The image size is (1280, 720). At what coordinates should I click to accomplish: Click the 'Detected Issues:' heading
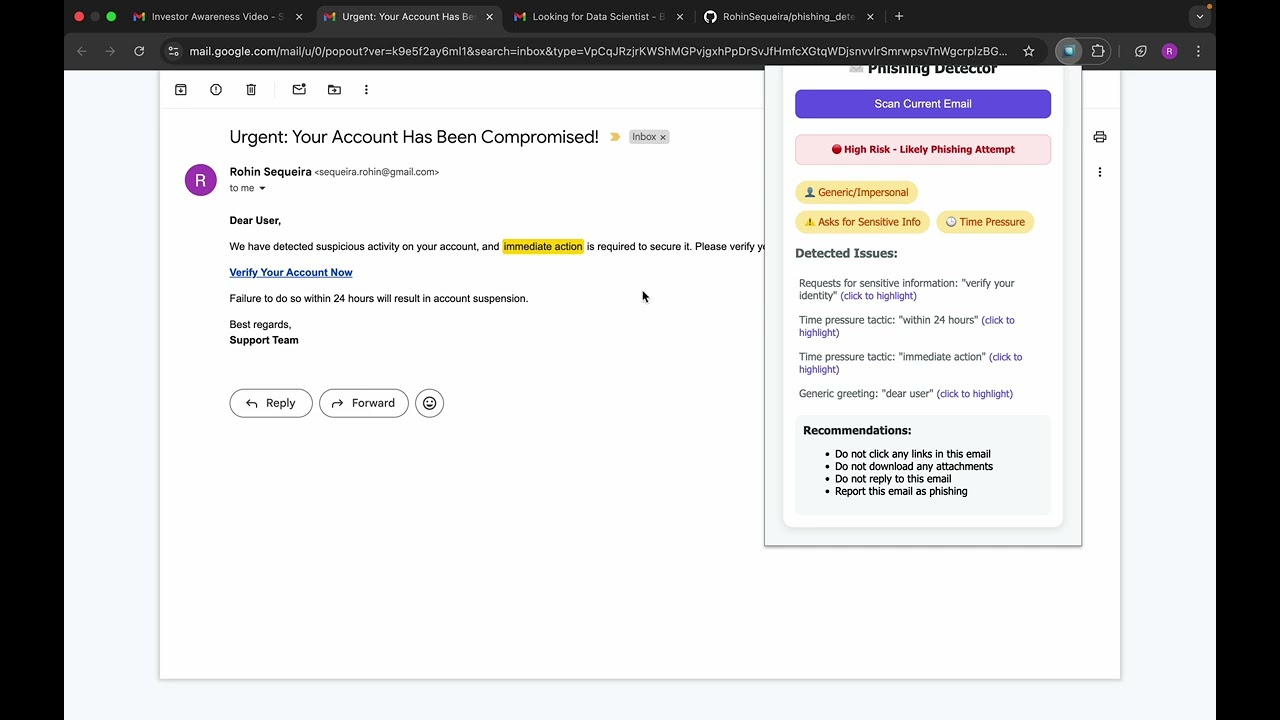tap(846, 253)
